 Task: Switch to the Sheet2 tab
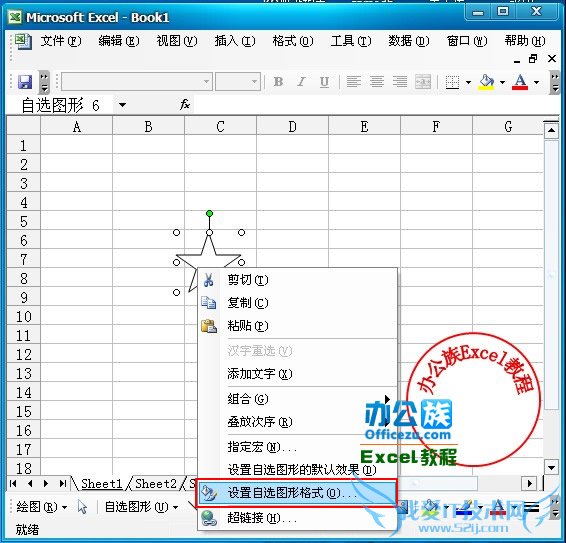coord(156,484)
